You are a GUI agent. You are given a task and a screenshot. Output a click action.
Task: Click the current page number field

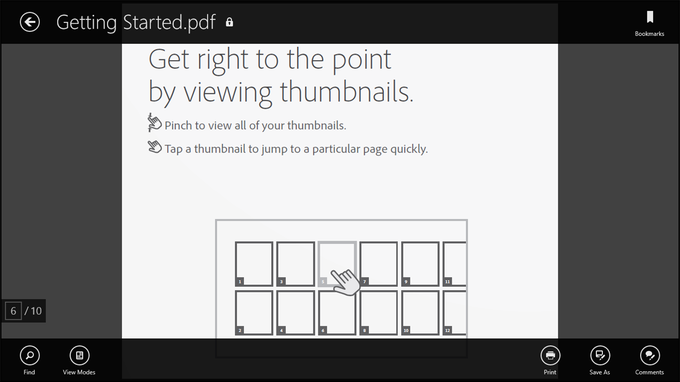tap(13, 311)
